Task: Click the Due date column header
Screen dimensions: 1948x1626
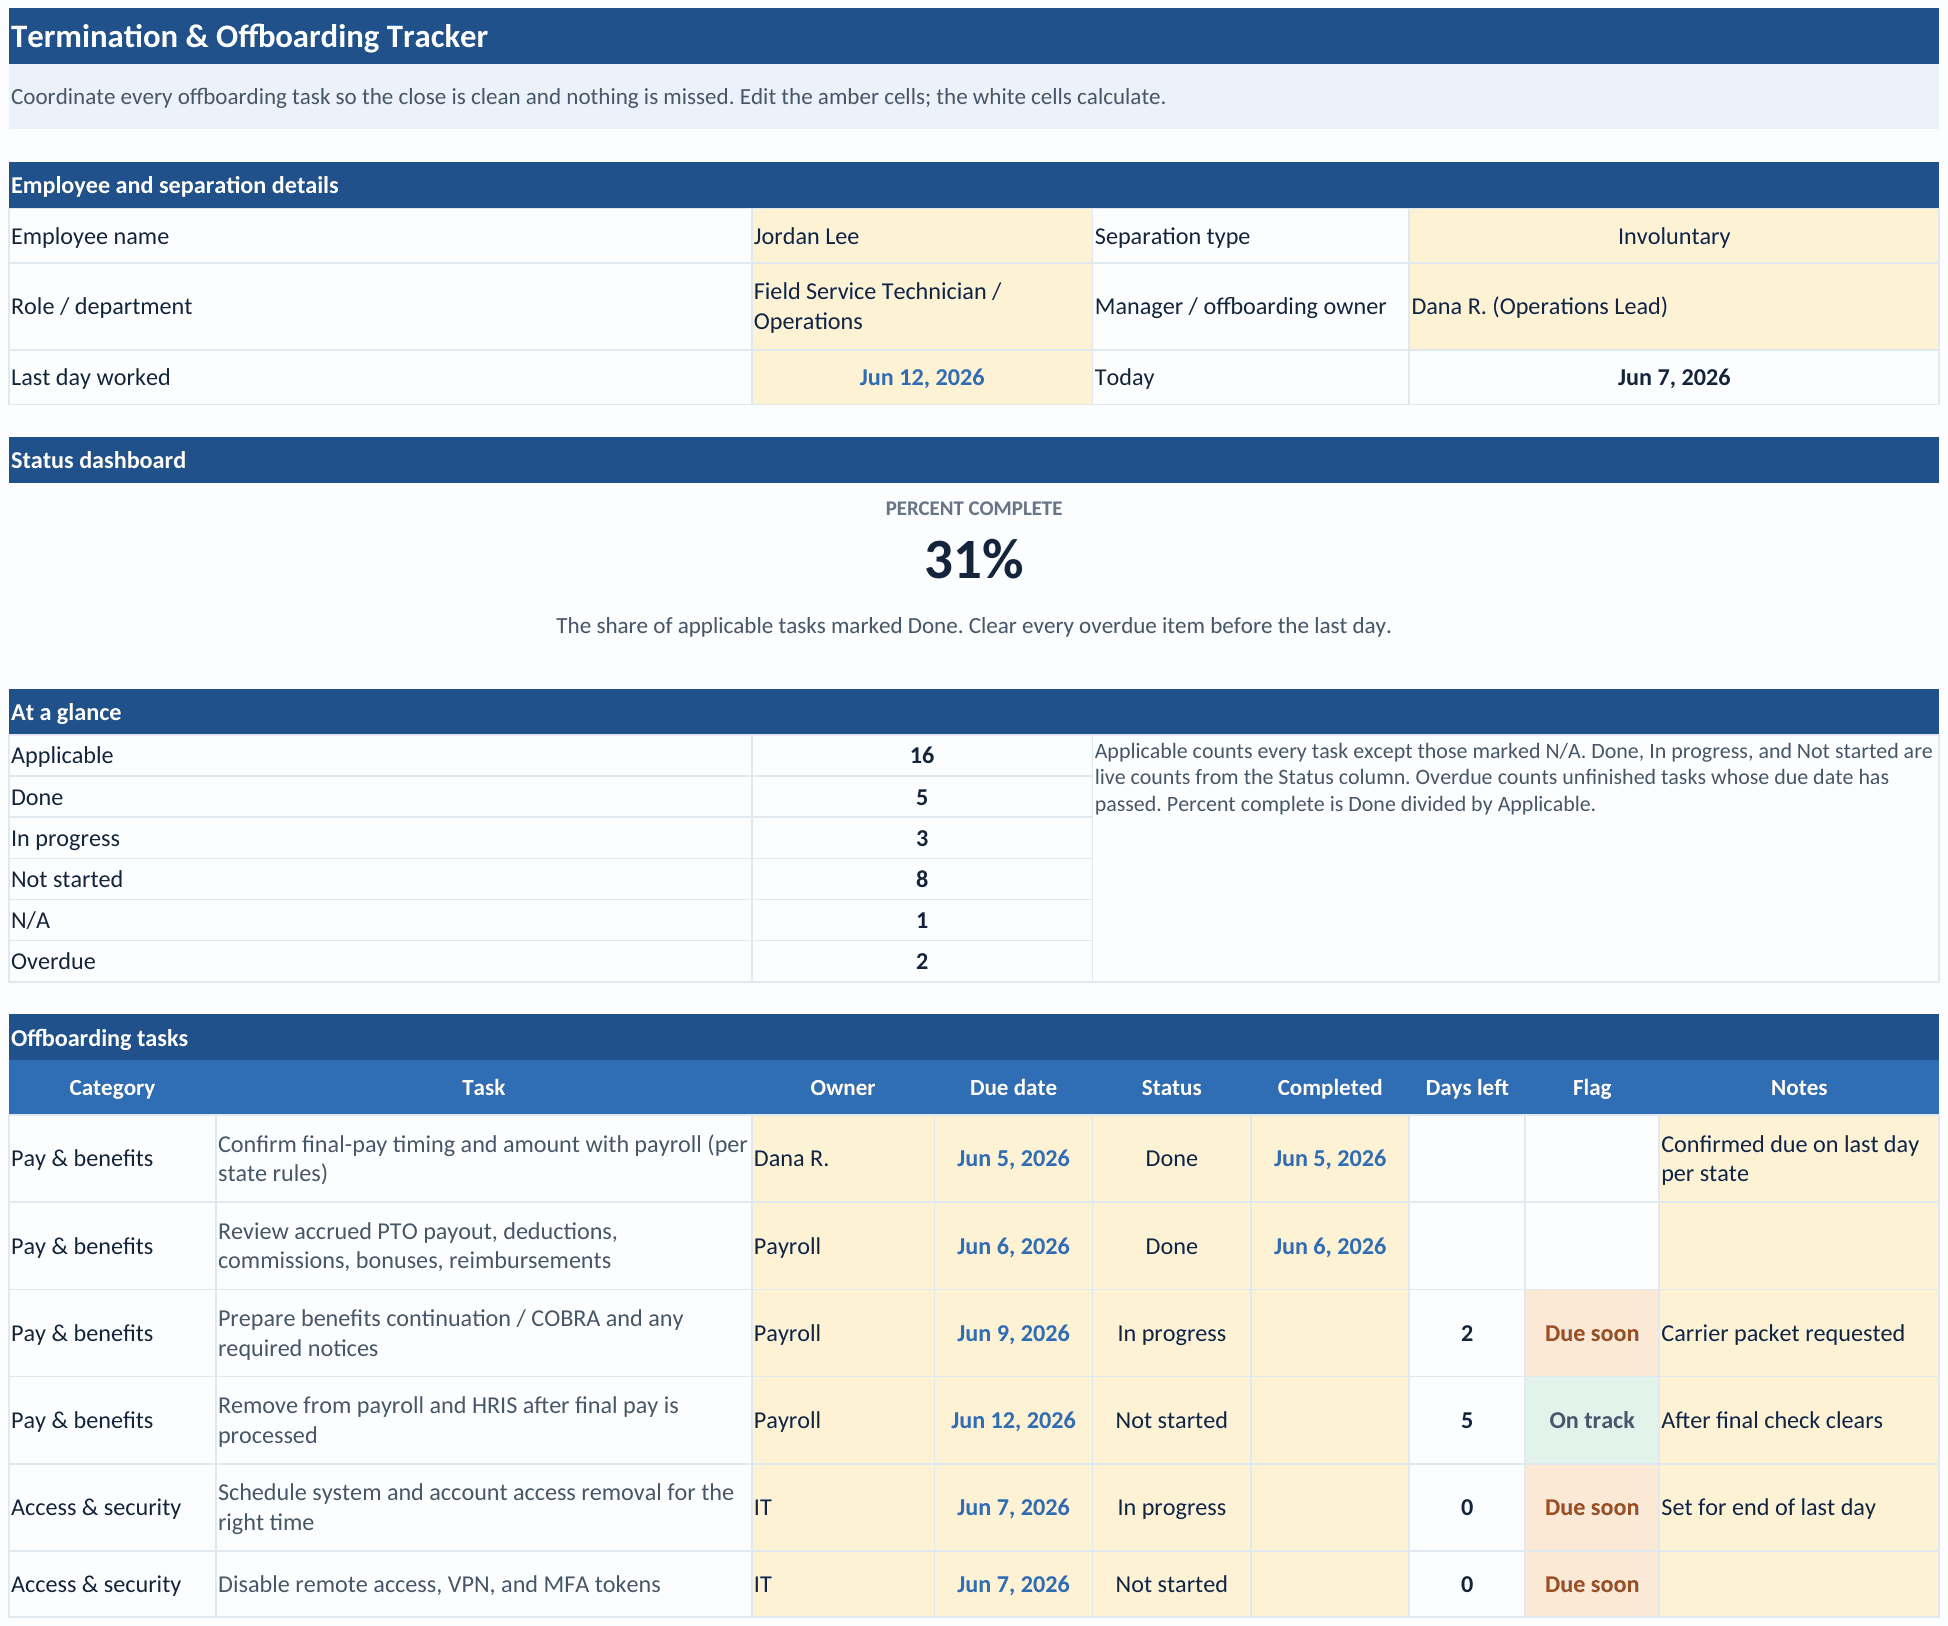Action: 1013,1087
